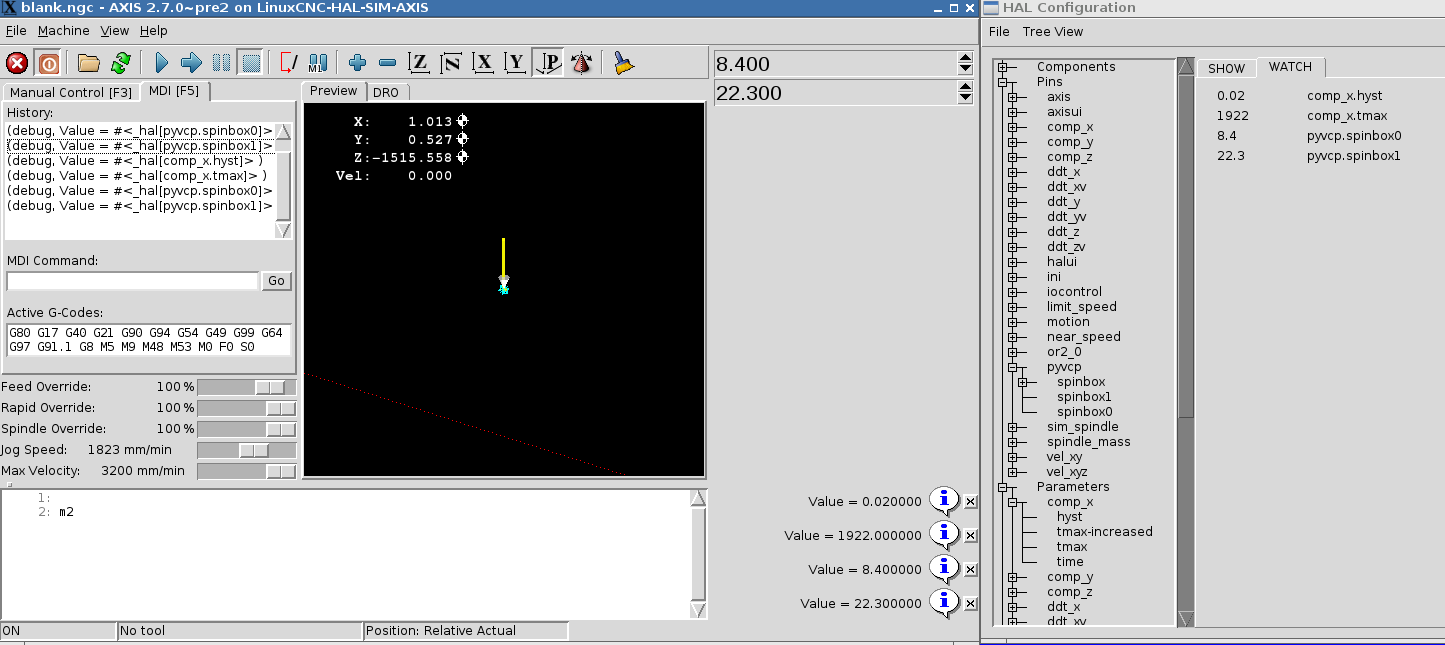The height and width of the screenshot is (645, 1445).
Task: Dismiss the Value = 1922.000000 notification
Action: point(970,536)
